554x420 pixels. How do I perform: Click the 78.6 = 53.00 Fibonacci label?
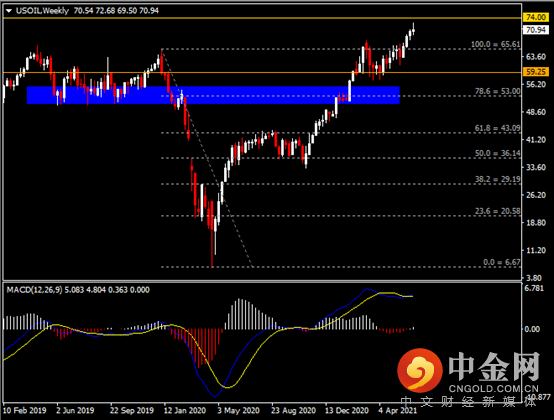pyautogui.click(x=497, y=91)
